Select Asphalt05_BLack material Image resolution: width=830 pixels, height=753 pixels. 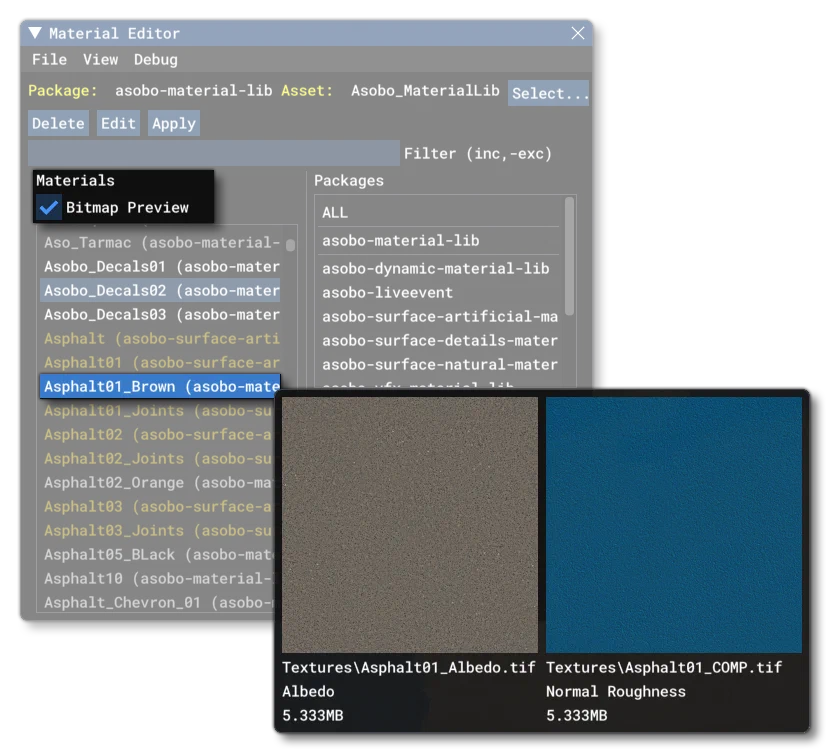click(x=157, y=555)
